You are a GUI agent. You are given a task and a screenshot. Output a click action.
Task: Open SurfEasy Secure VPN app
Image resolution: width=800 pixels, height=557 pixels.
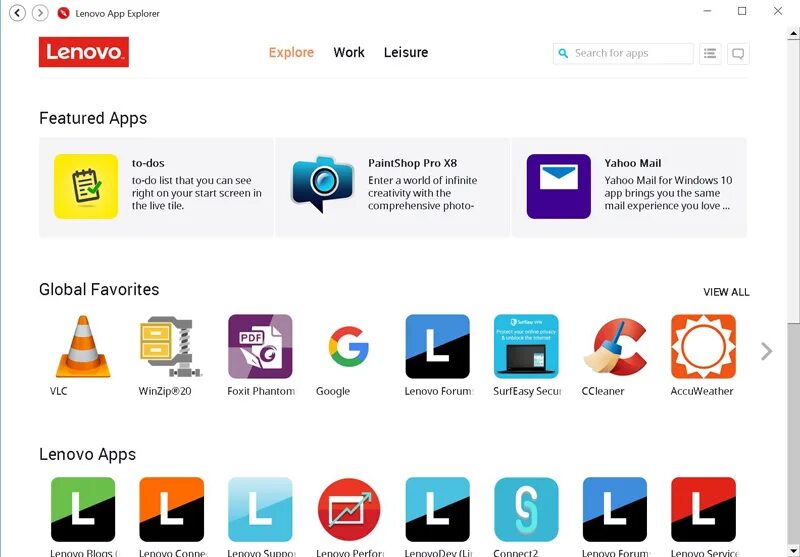point(526,346)
